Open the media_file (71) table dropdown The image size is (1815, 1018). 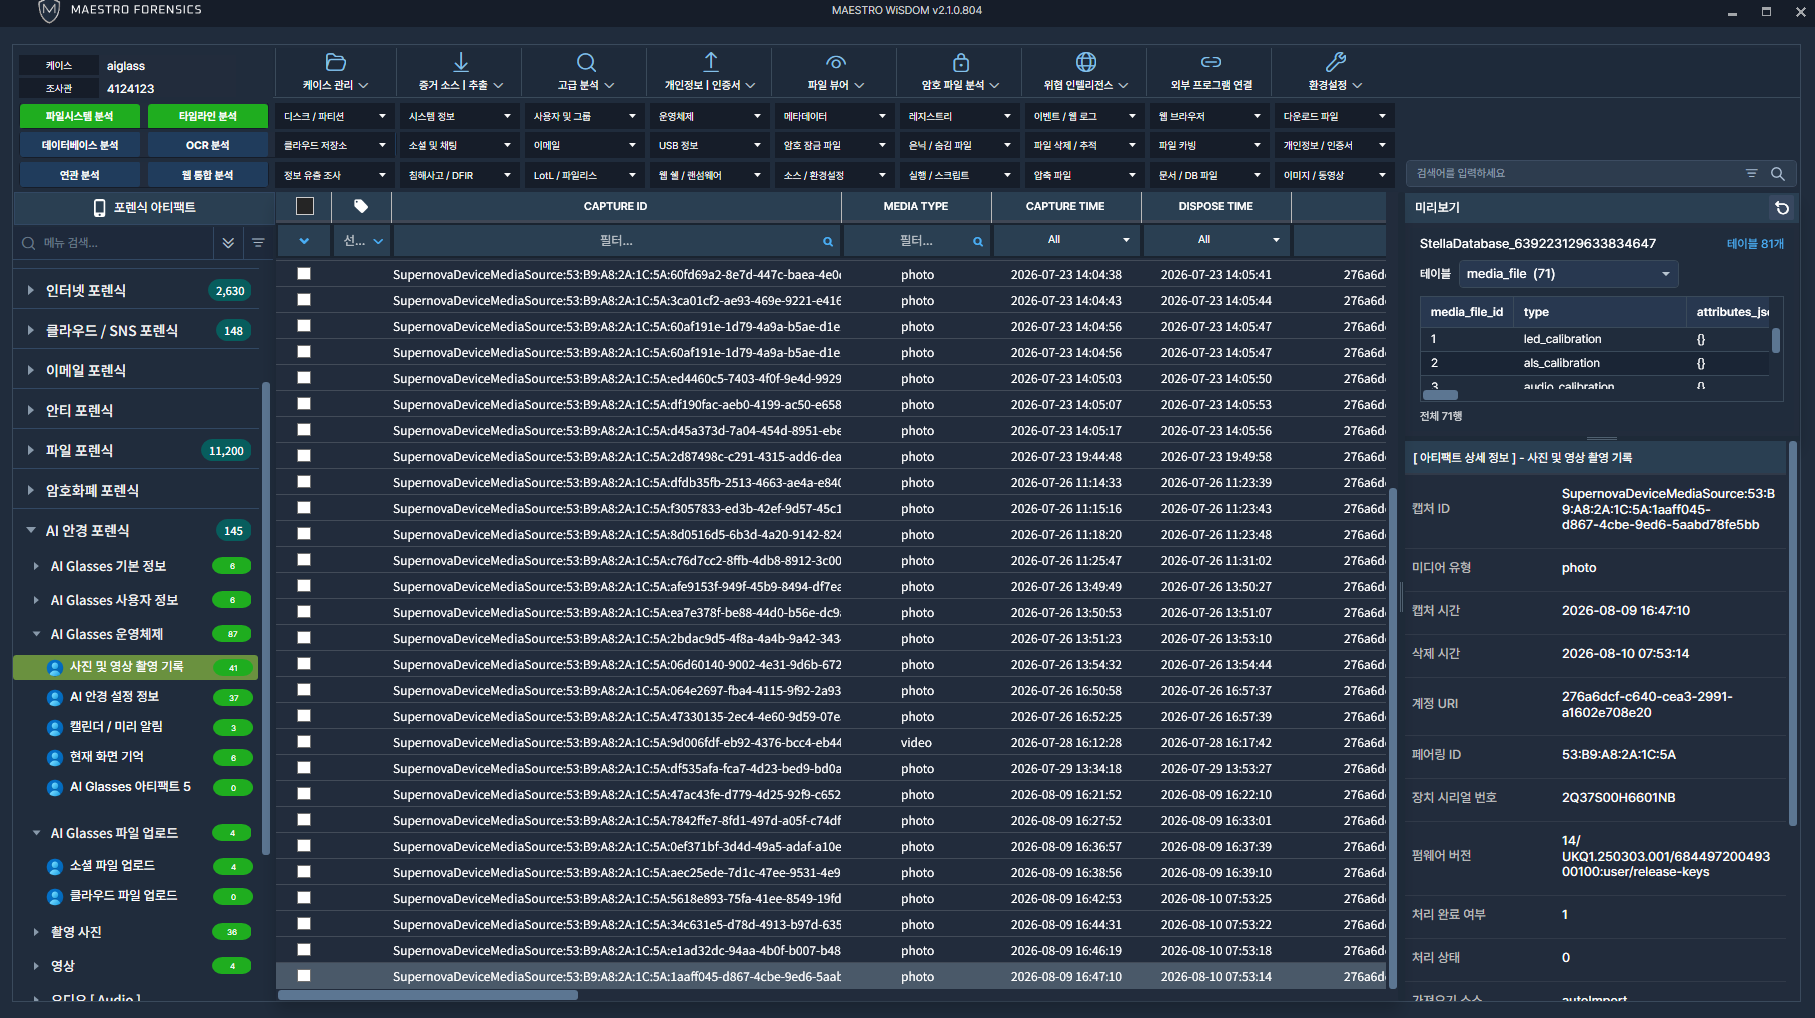(1568, 274)
